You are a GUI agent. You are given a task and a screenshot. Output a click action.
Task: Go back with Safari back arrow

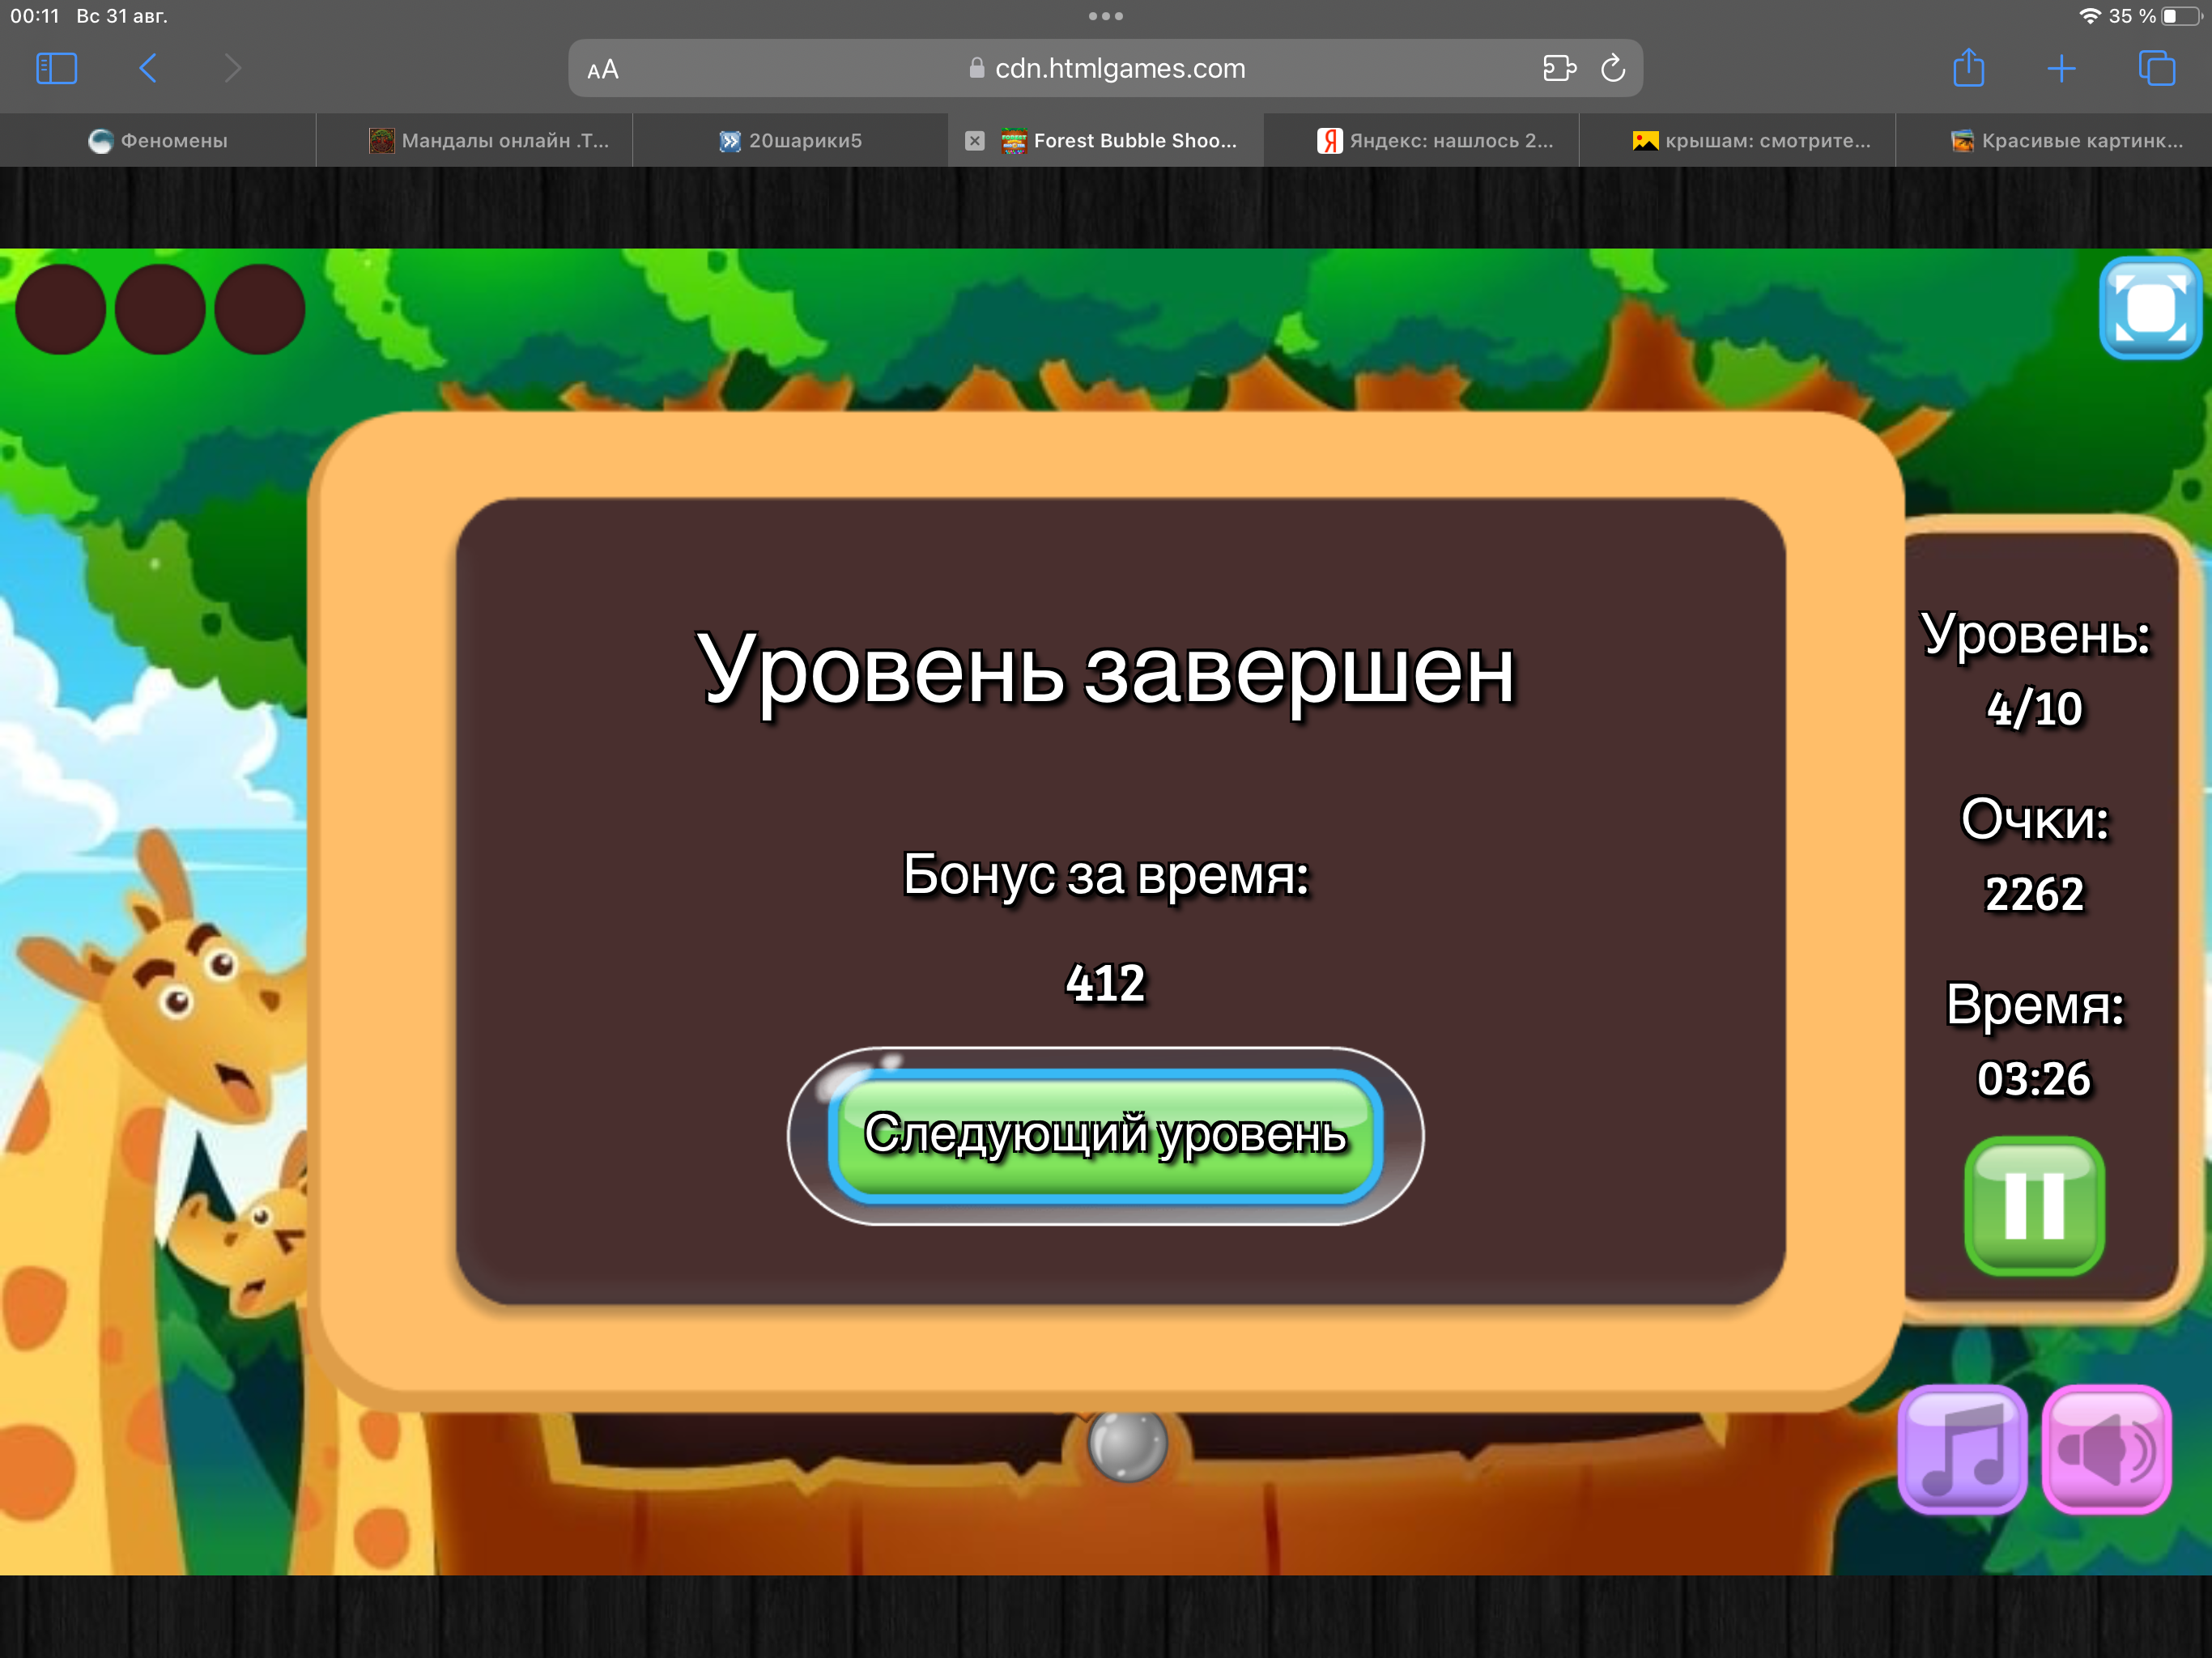pyautogui.click(x=148, y=68)
